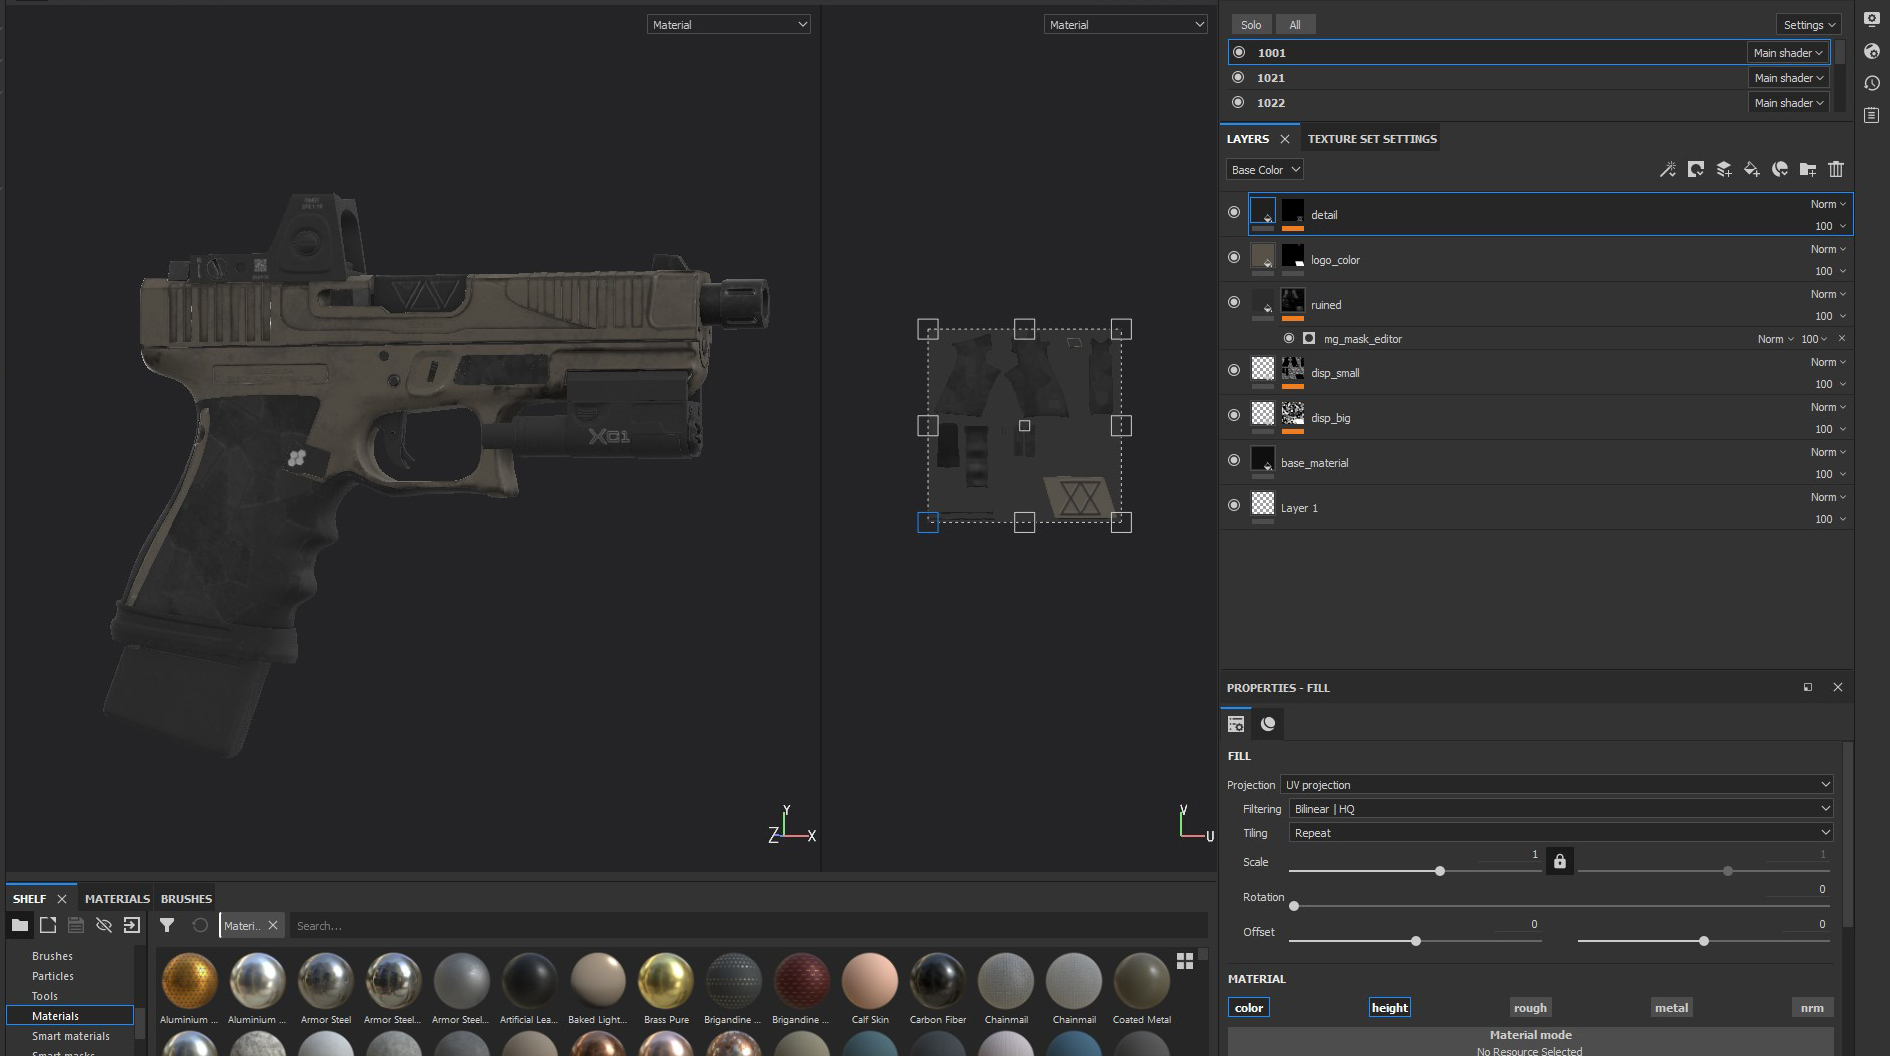
Task: Toggle visibility of texture set 1021
Action: (1238, 78)
